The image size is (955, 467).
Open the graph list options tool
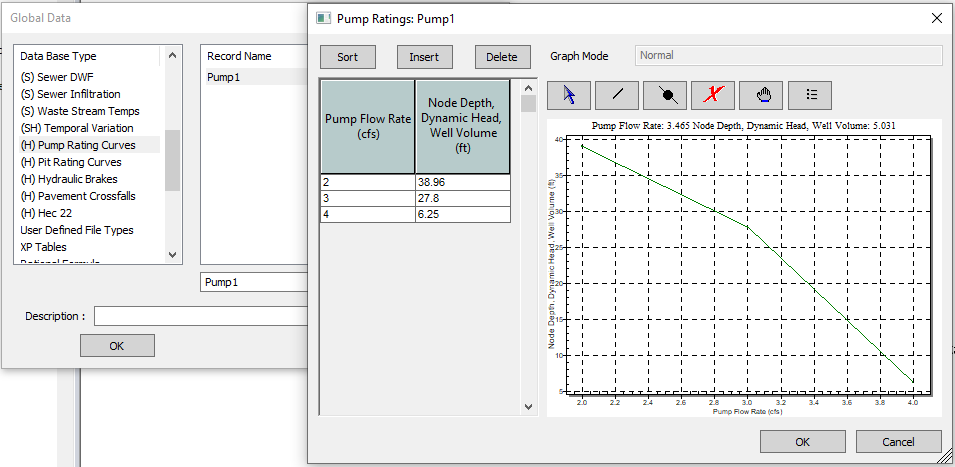point(810,95)
